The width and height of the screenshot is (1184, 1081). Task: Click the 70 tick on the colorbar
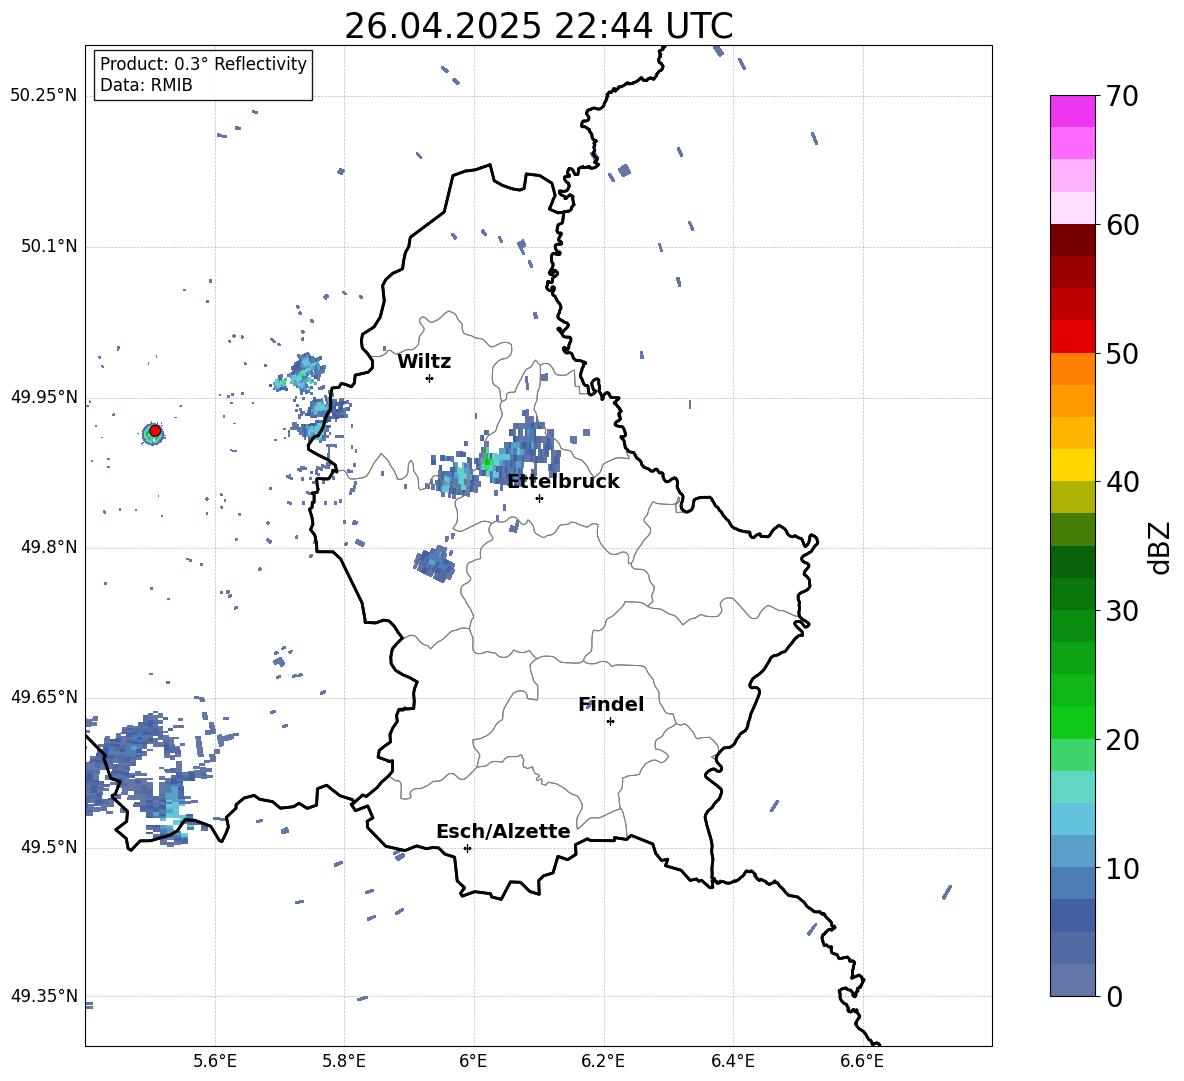coord(1122,97)
